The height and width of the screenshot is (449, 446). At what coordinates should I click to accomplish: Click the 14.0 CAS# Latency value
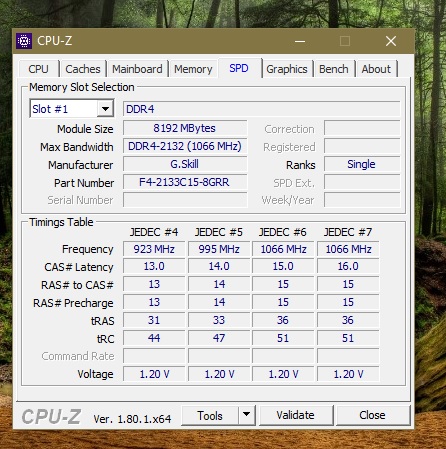point(219,266)
